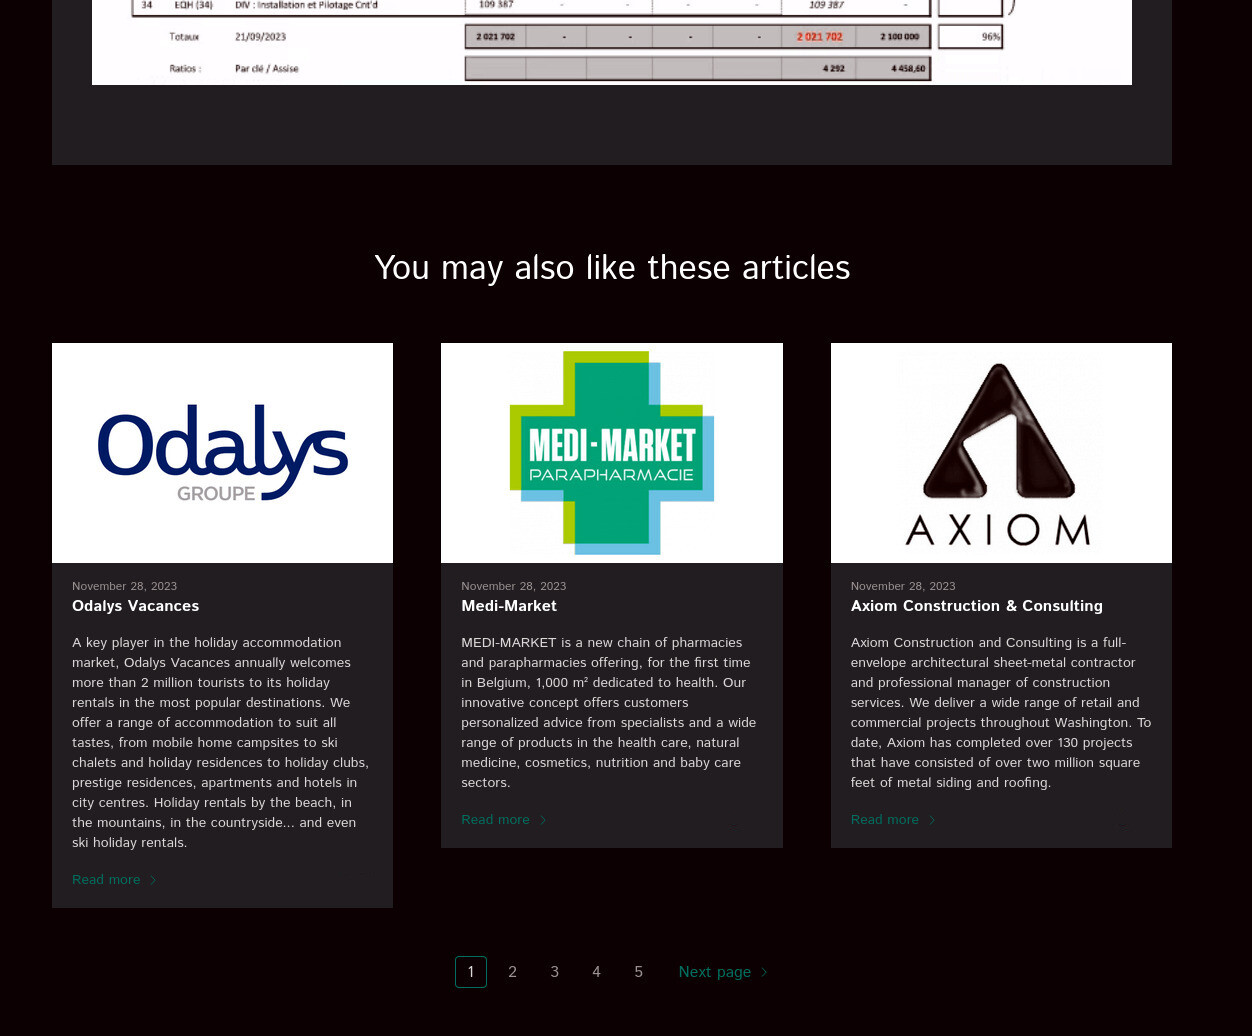This screenshot has height=1036, width=1252.
Task: Click Read more under Axiom Construction
Action: pos(885,820)
